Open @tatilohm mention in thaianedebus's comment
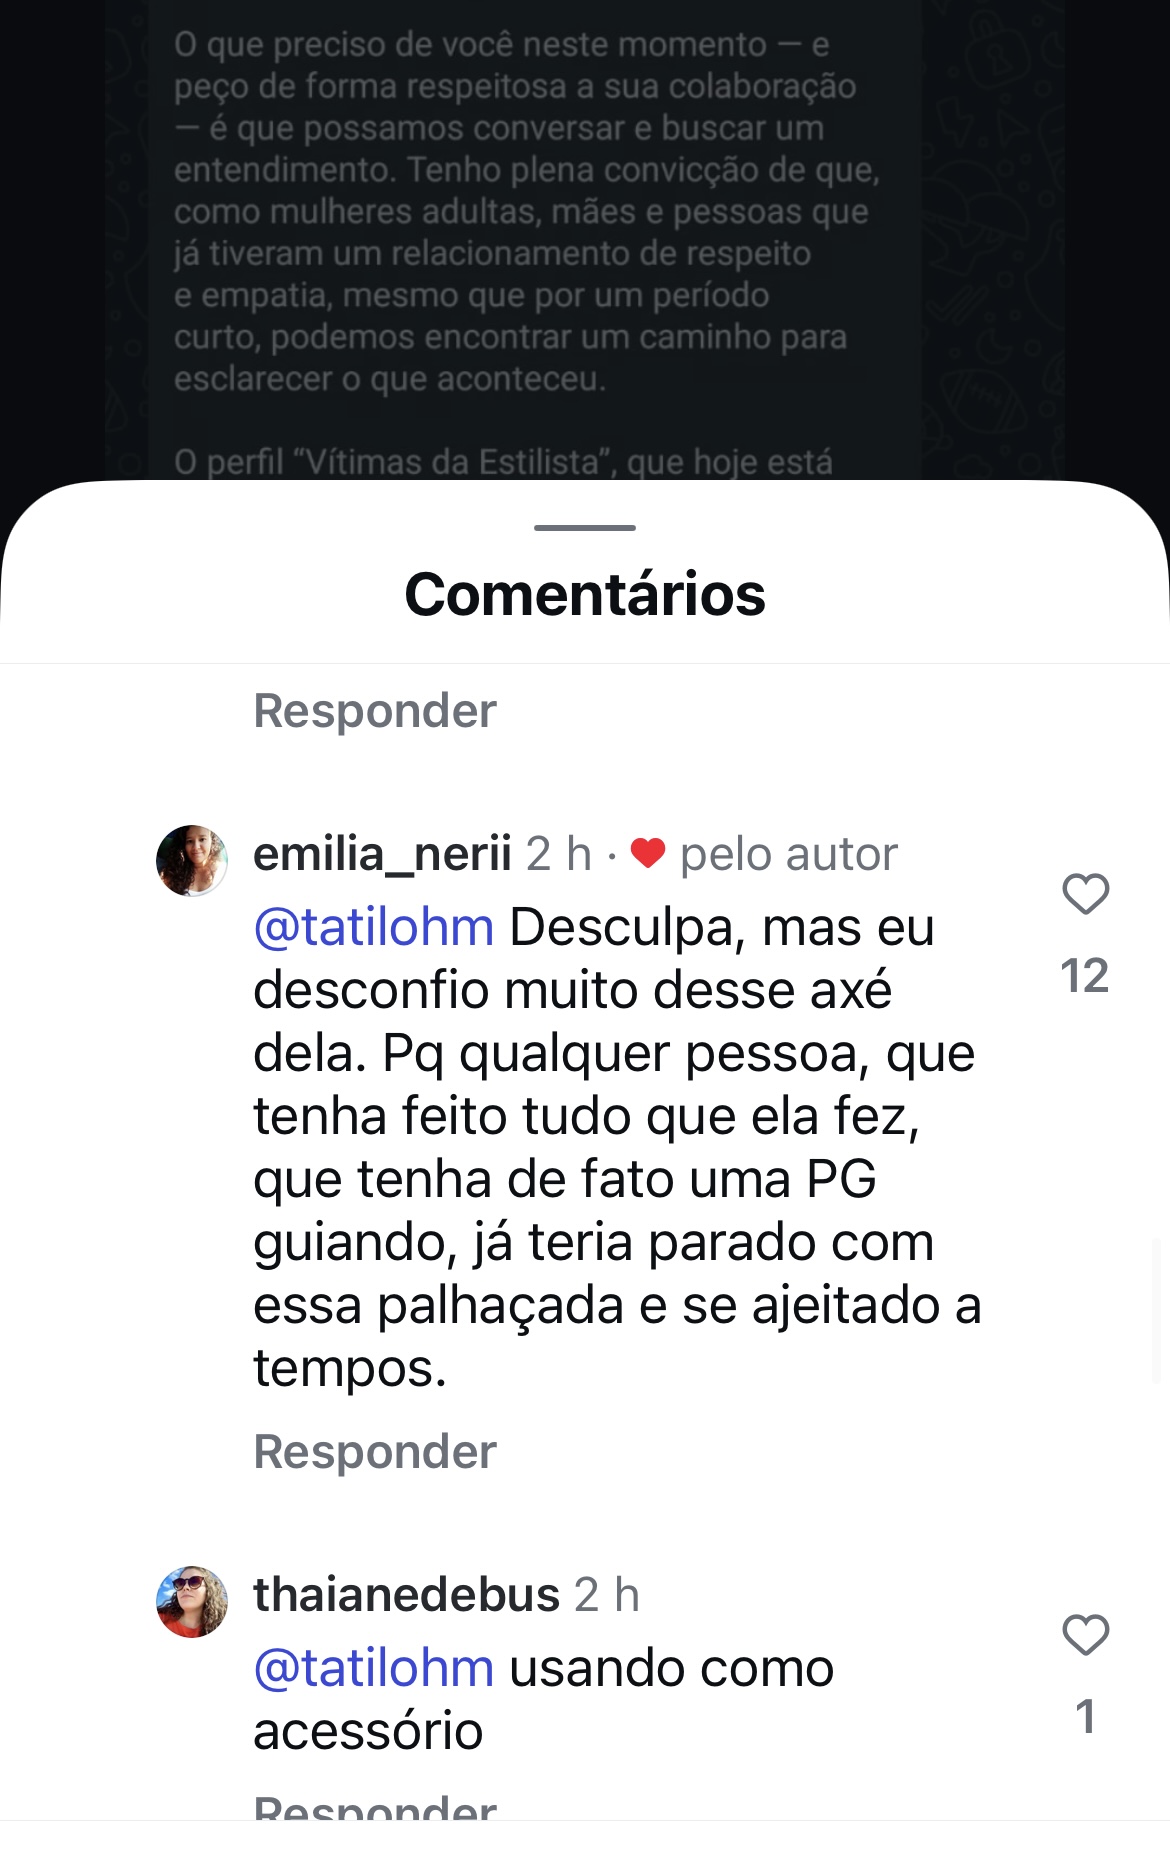Viewport: 1170px width, 1850px height. pyautogui.click(x=374, y=1668)
